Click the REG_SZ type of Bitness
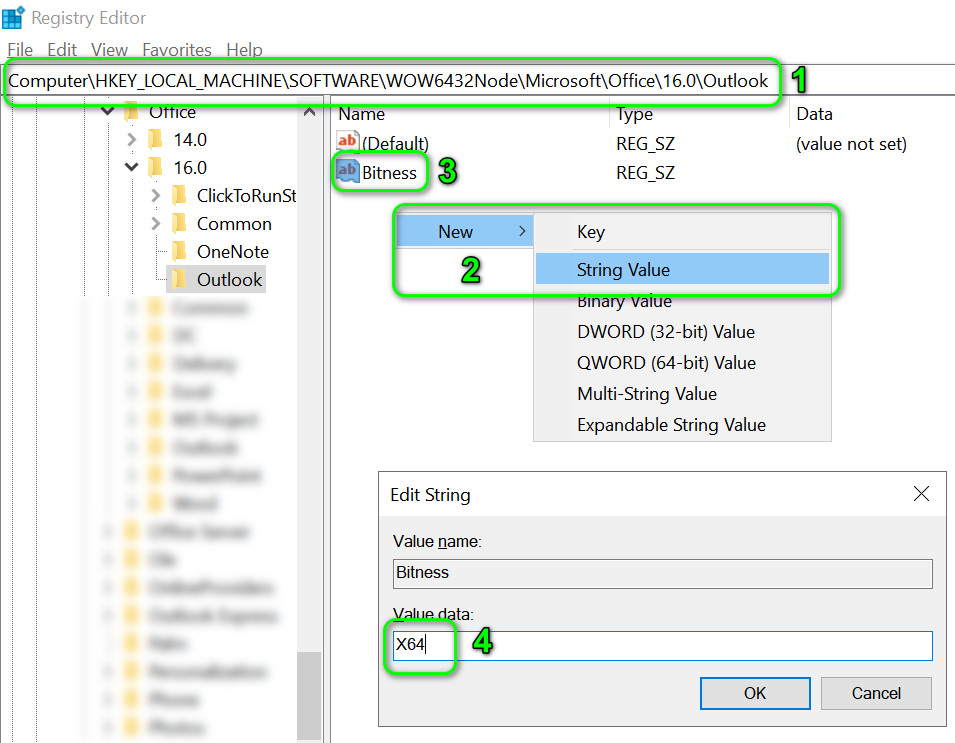955x743 pixels. [645, 173]
